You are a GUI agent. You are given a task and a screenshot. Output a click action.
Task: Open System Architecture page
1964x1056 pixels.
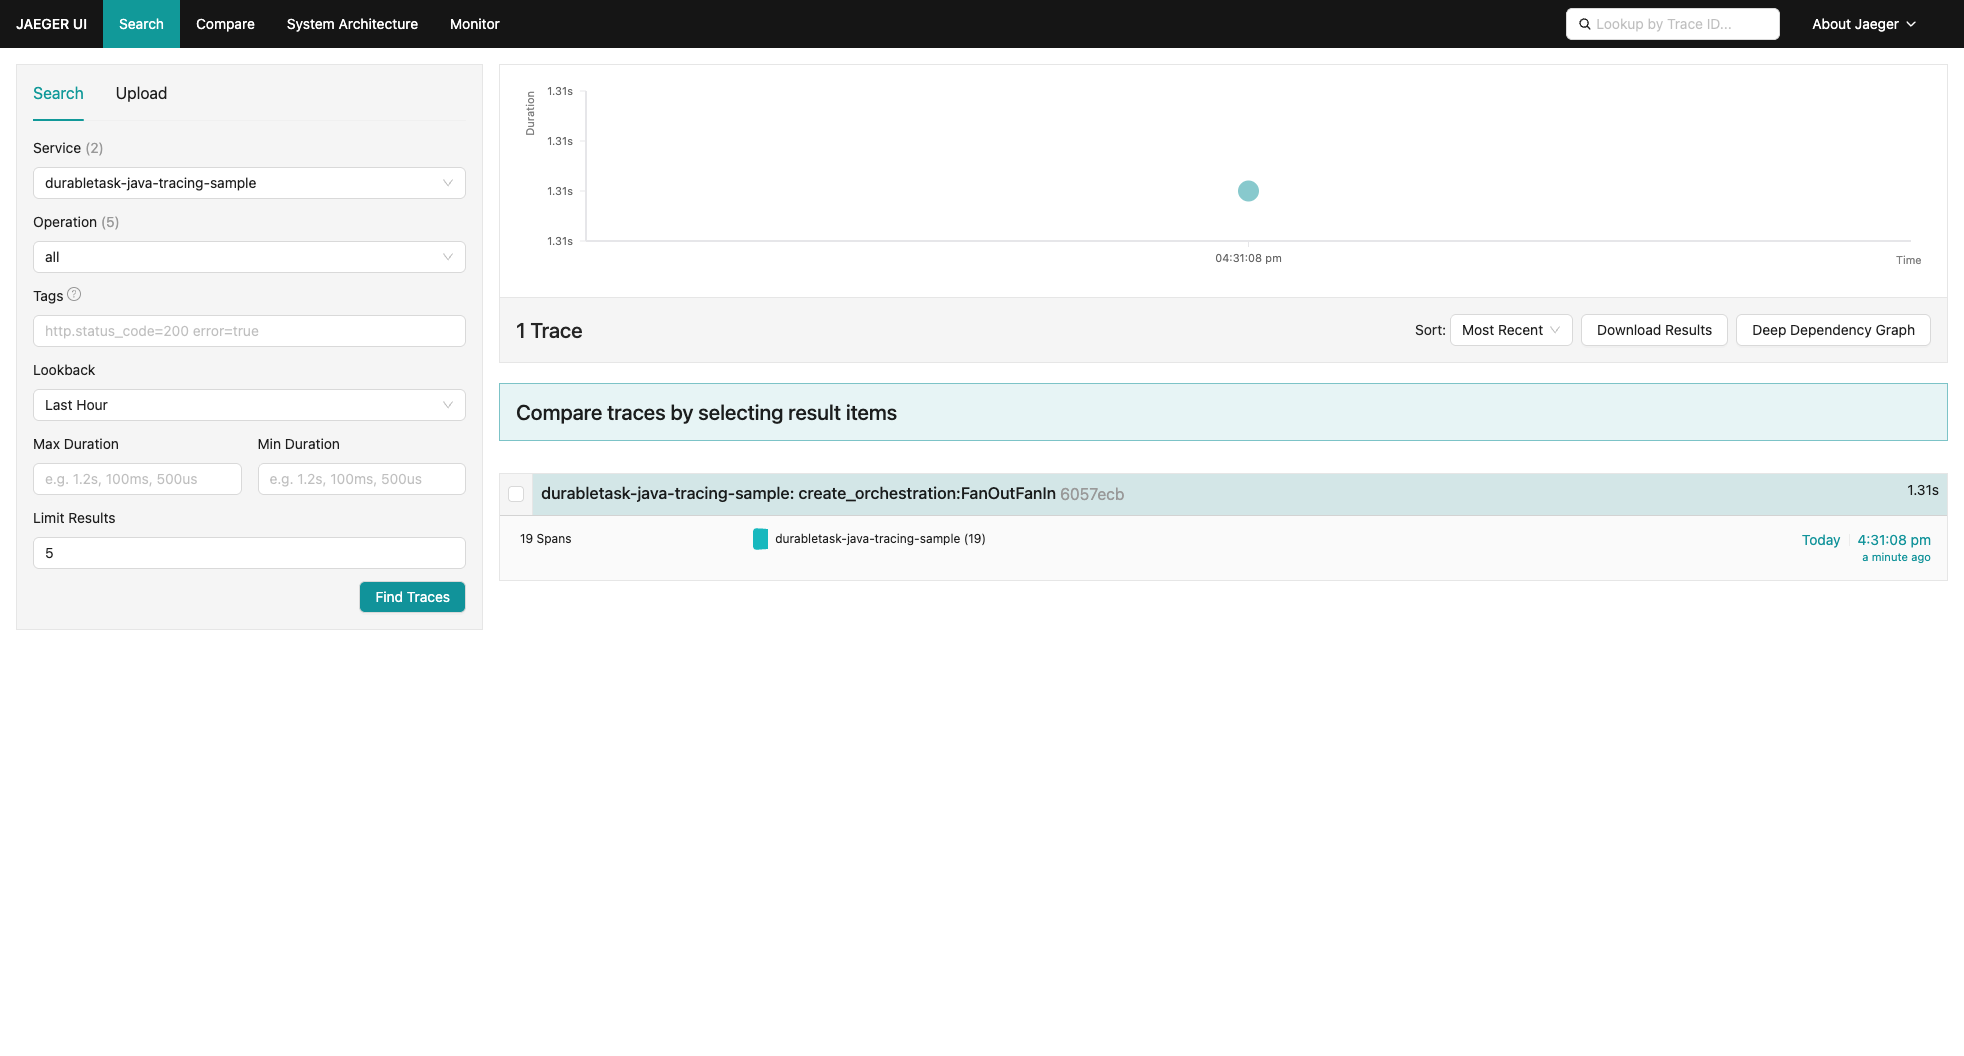(x=352, y=24)
